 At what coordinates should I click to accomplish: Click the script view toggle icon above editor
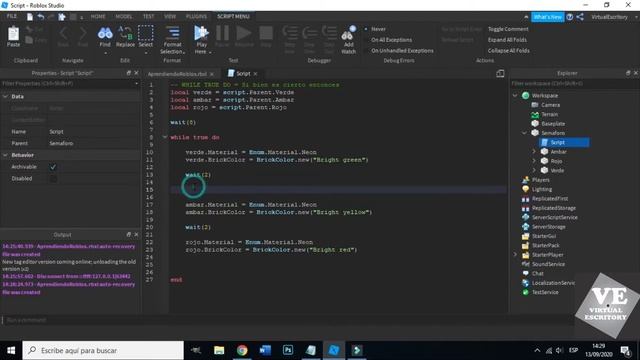[x=500, y=73]
